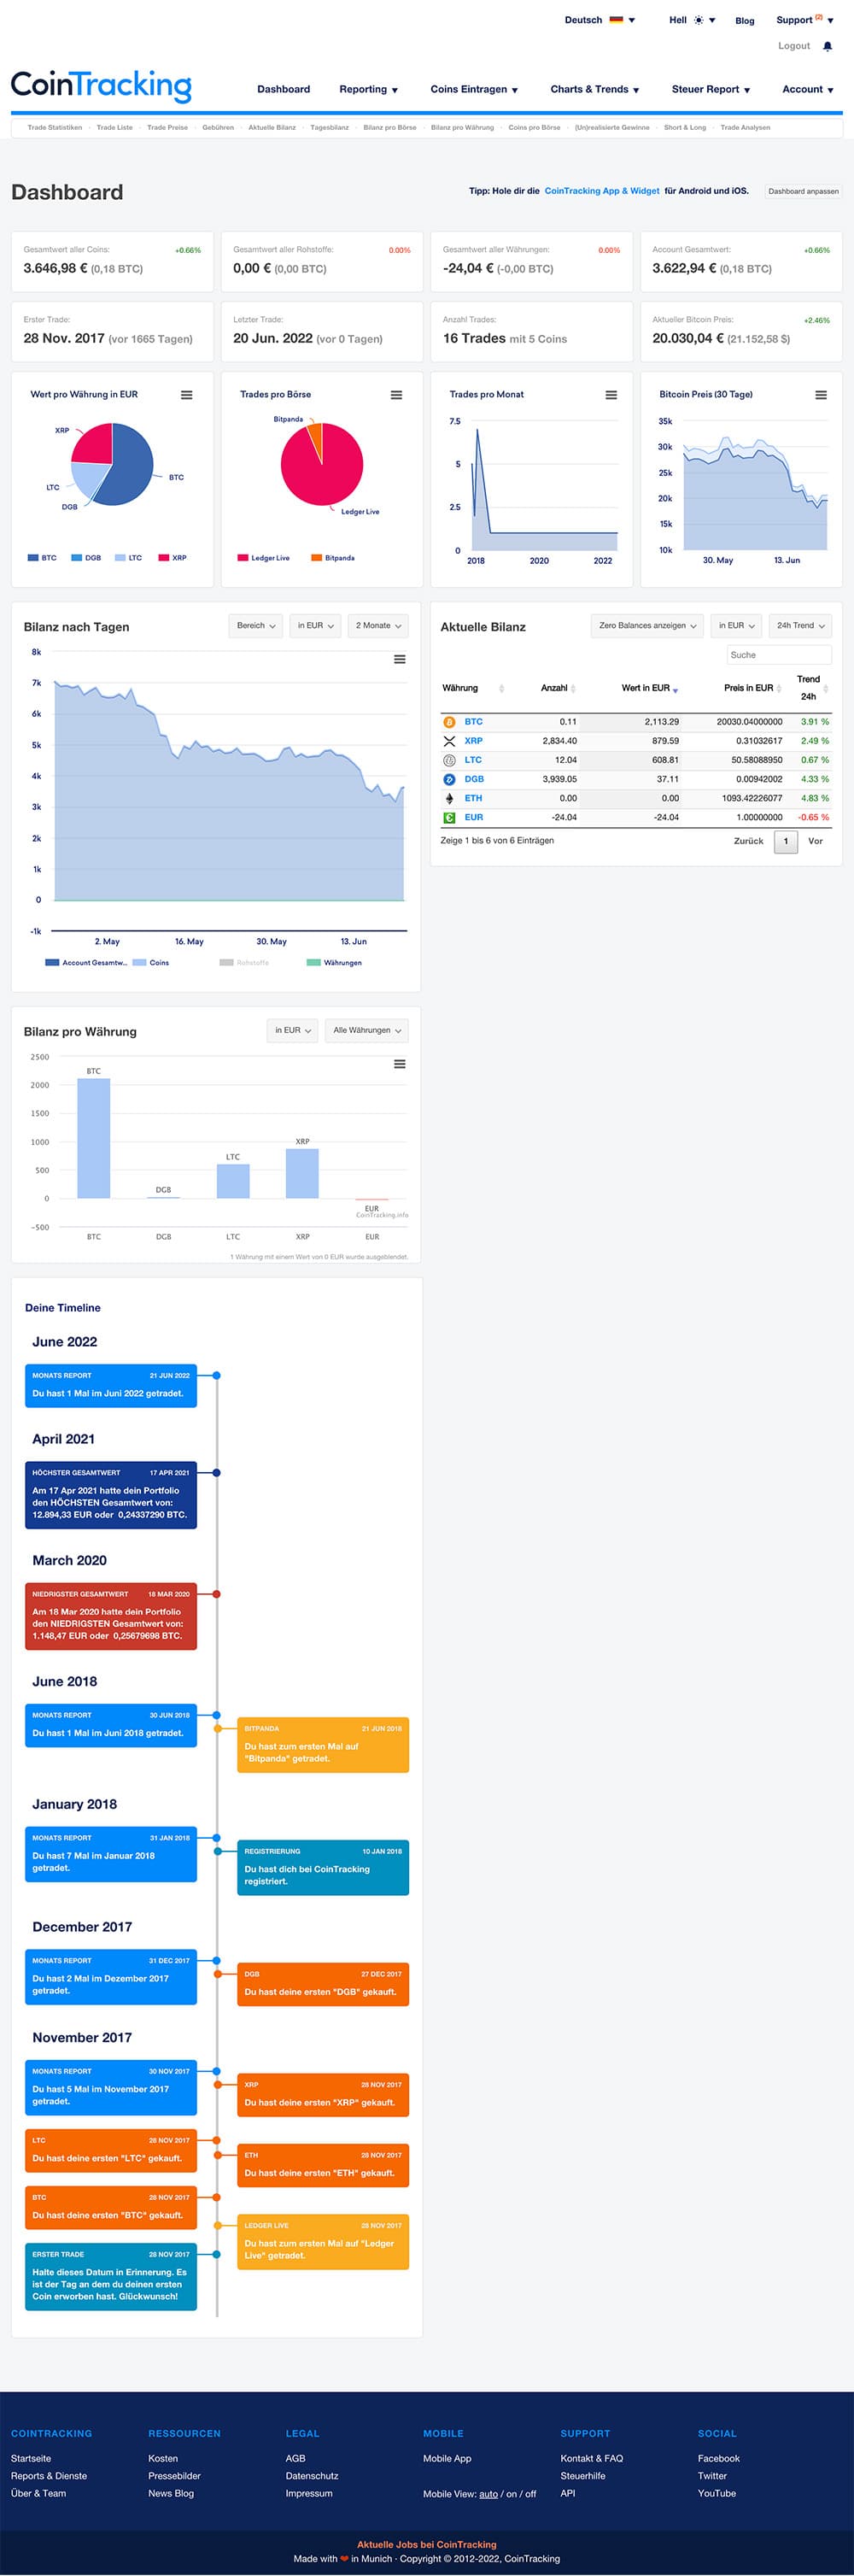This screenshot has width=854, height=2576.
Task: Toggle DGB legend in Wert pro Währung chart
Action: tap(86, 558)
